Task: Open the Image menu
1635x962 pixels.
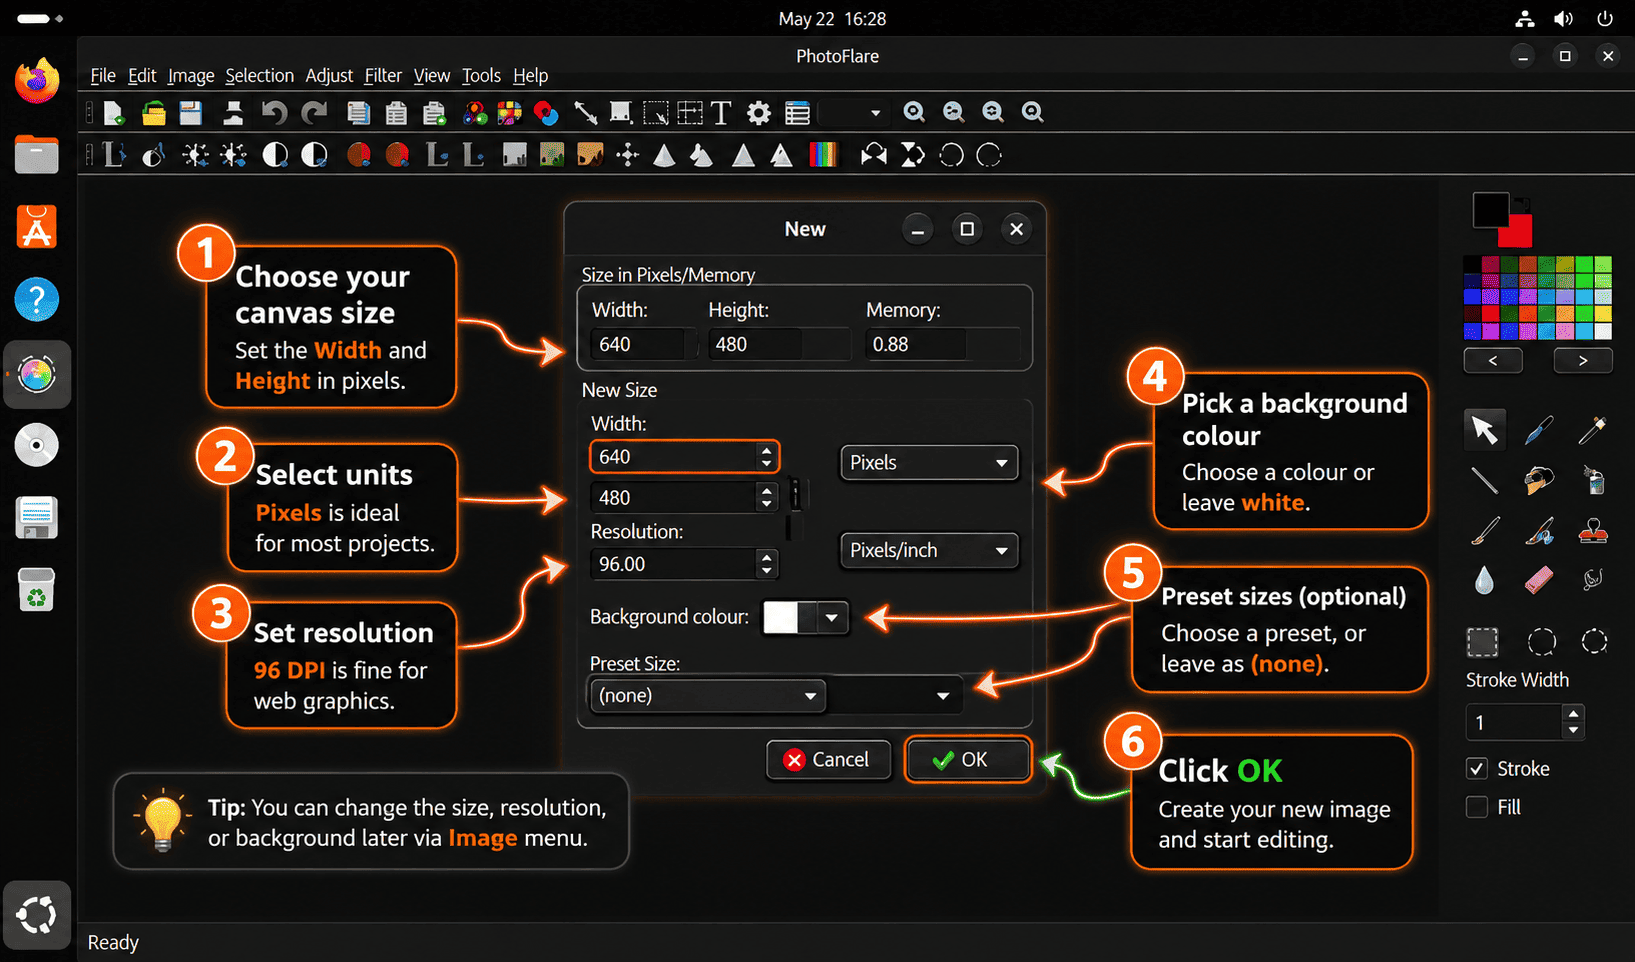Action: [191, 76]
